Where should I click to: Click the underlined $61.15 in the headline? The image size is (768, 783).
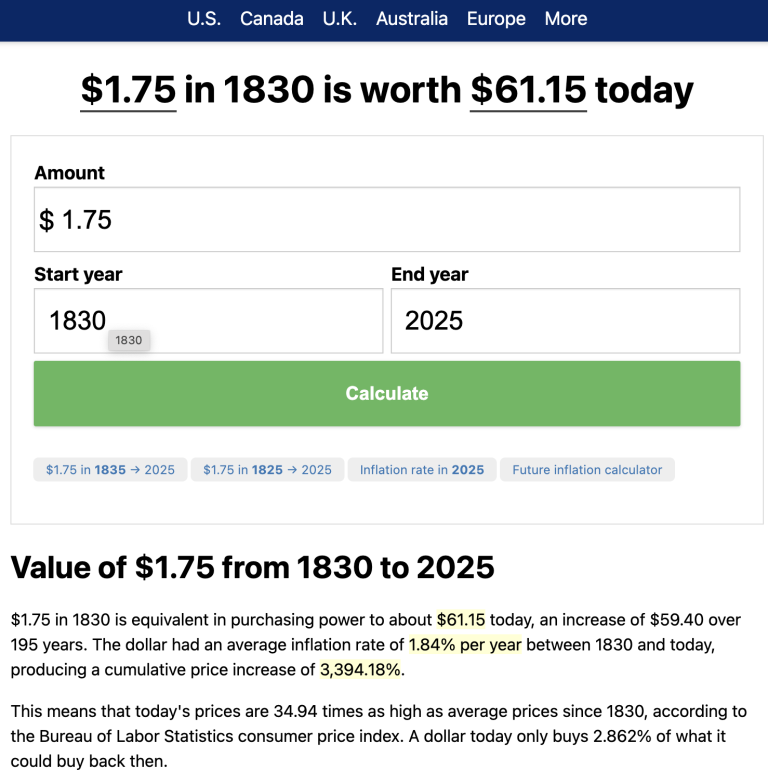[x=528, y=90]
